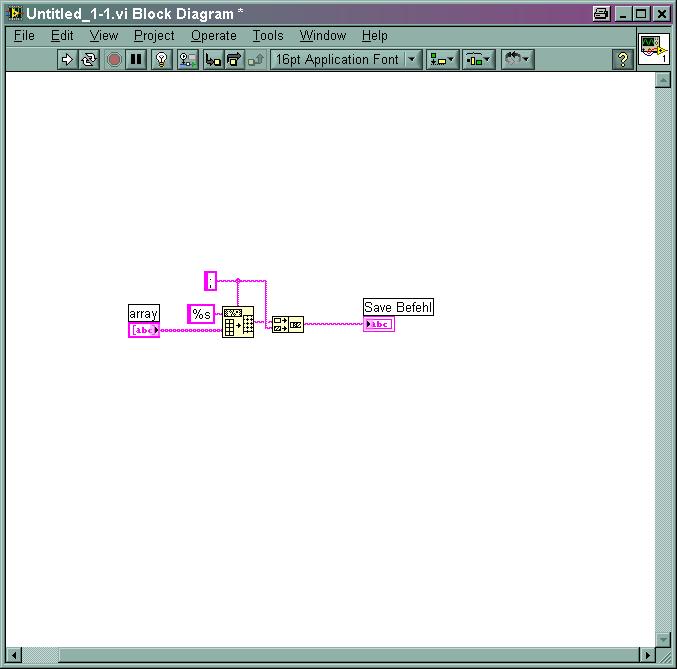Screen dimensions: 677x669
Task: Click the Step Over button
Action: coord(234,60)
